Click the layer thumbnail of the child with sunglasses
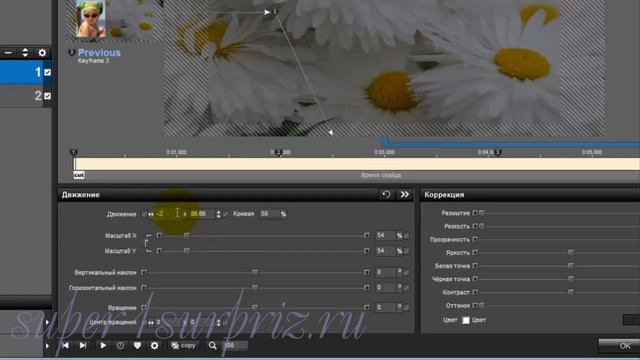 click(x=91, y=19)
